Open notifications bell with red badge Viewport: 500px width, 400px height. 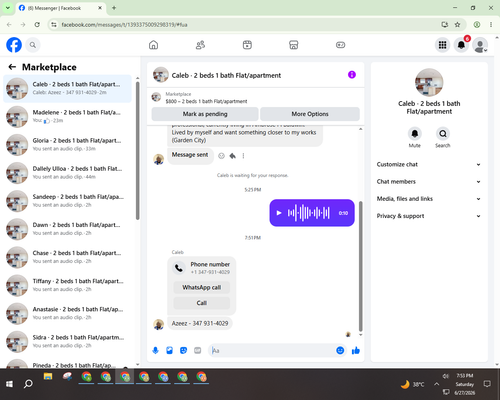(x=461, y=45)
